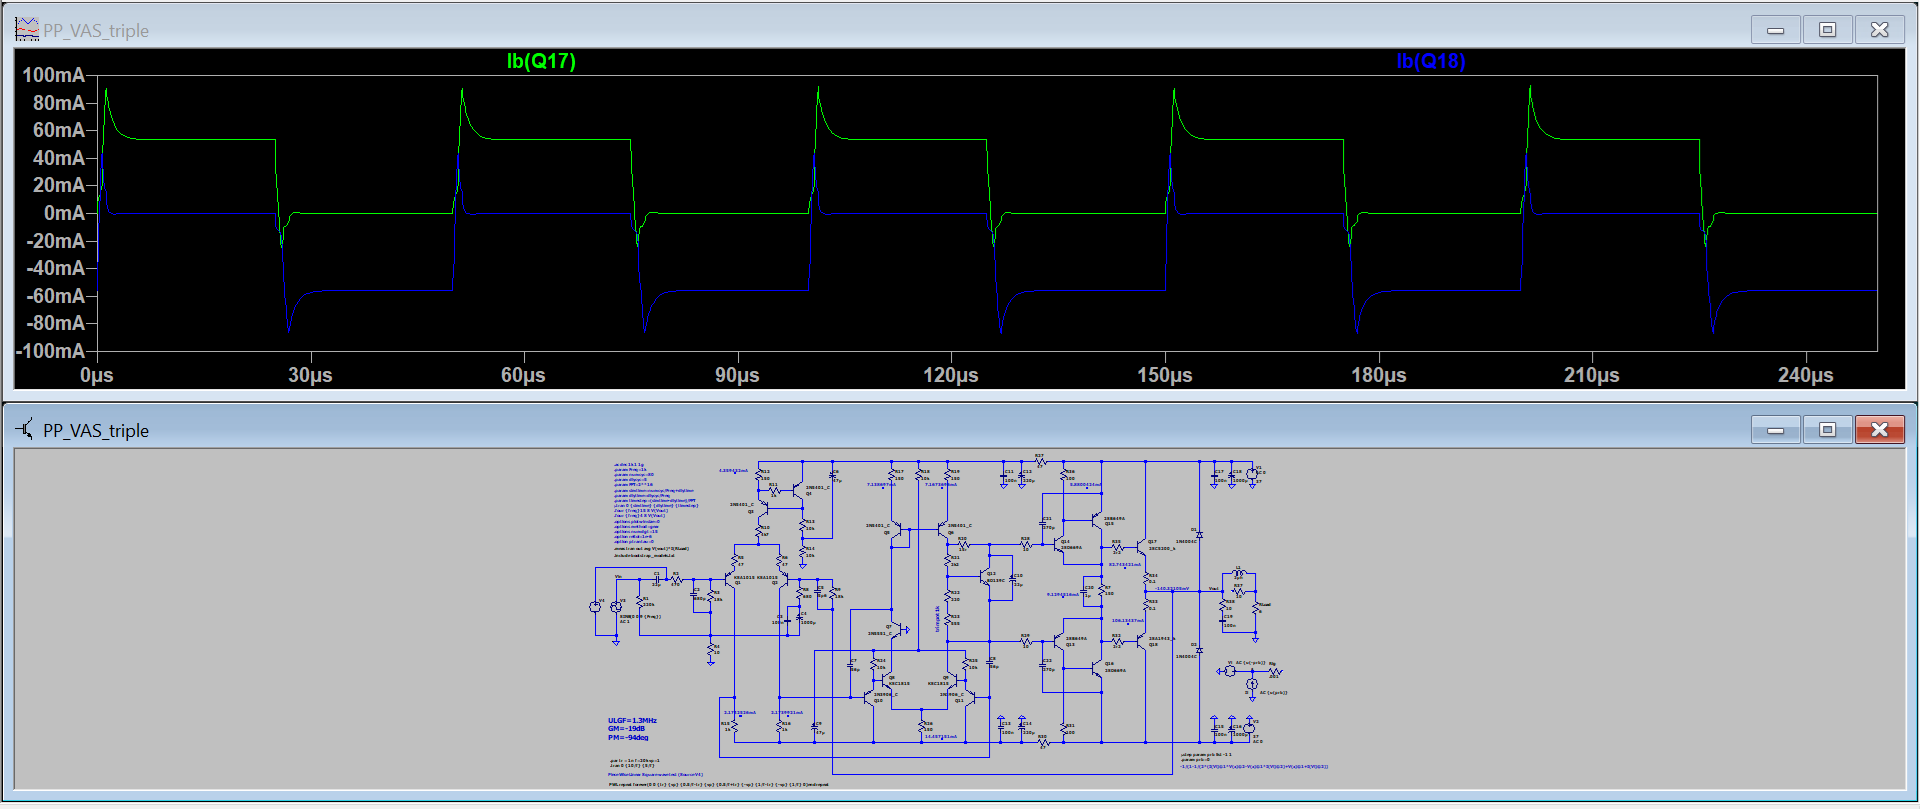This screenshot has height=809, width=1920.
Task: Click the waveform window title PP_VAS_triple
Action: (96, 31)
